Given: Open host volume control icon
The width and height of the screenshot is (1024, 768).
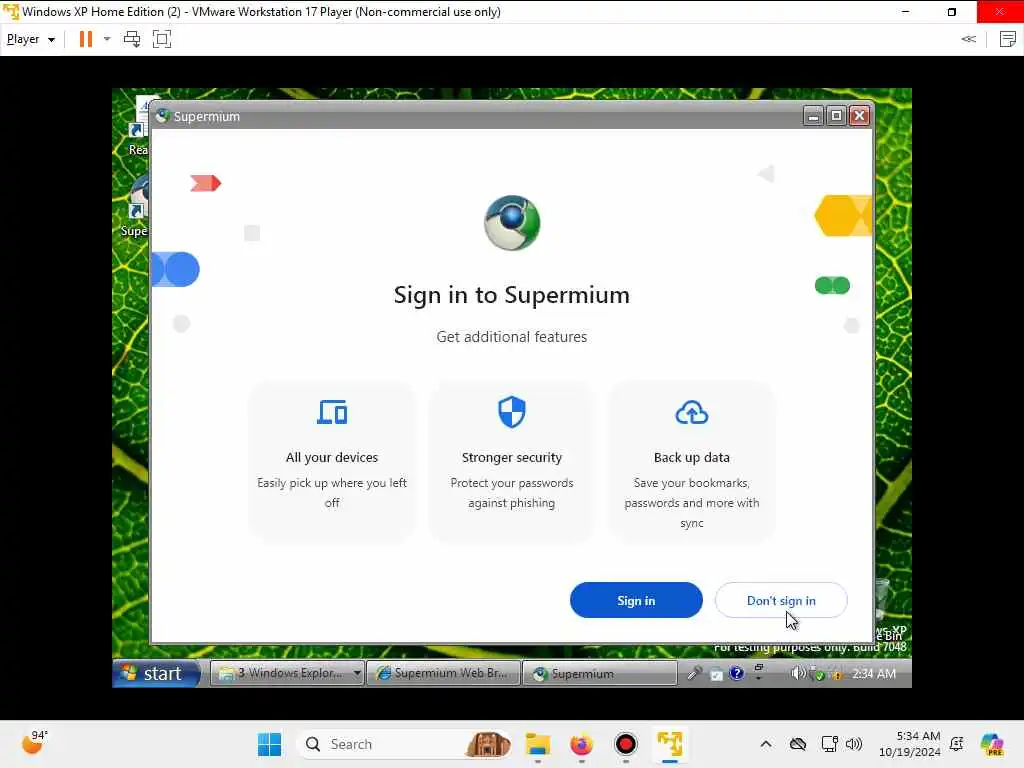Looking at the screenshot, I should coord(854,744).
